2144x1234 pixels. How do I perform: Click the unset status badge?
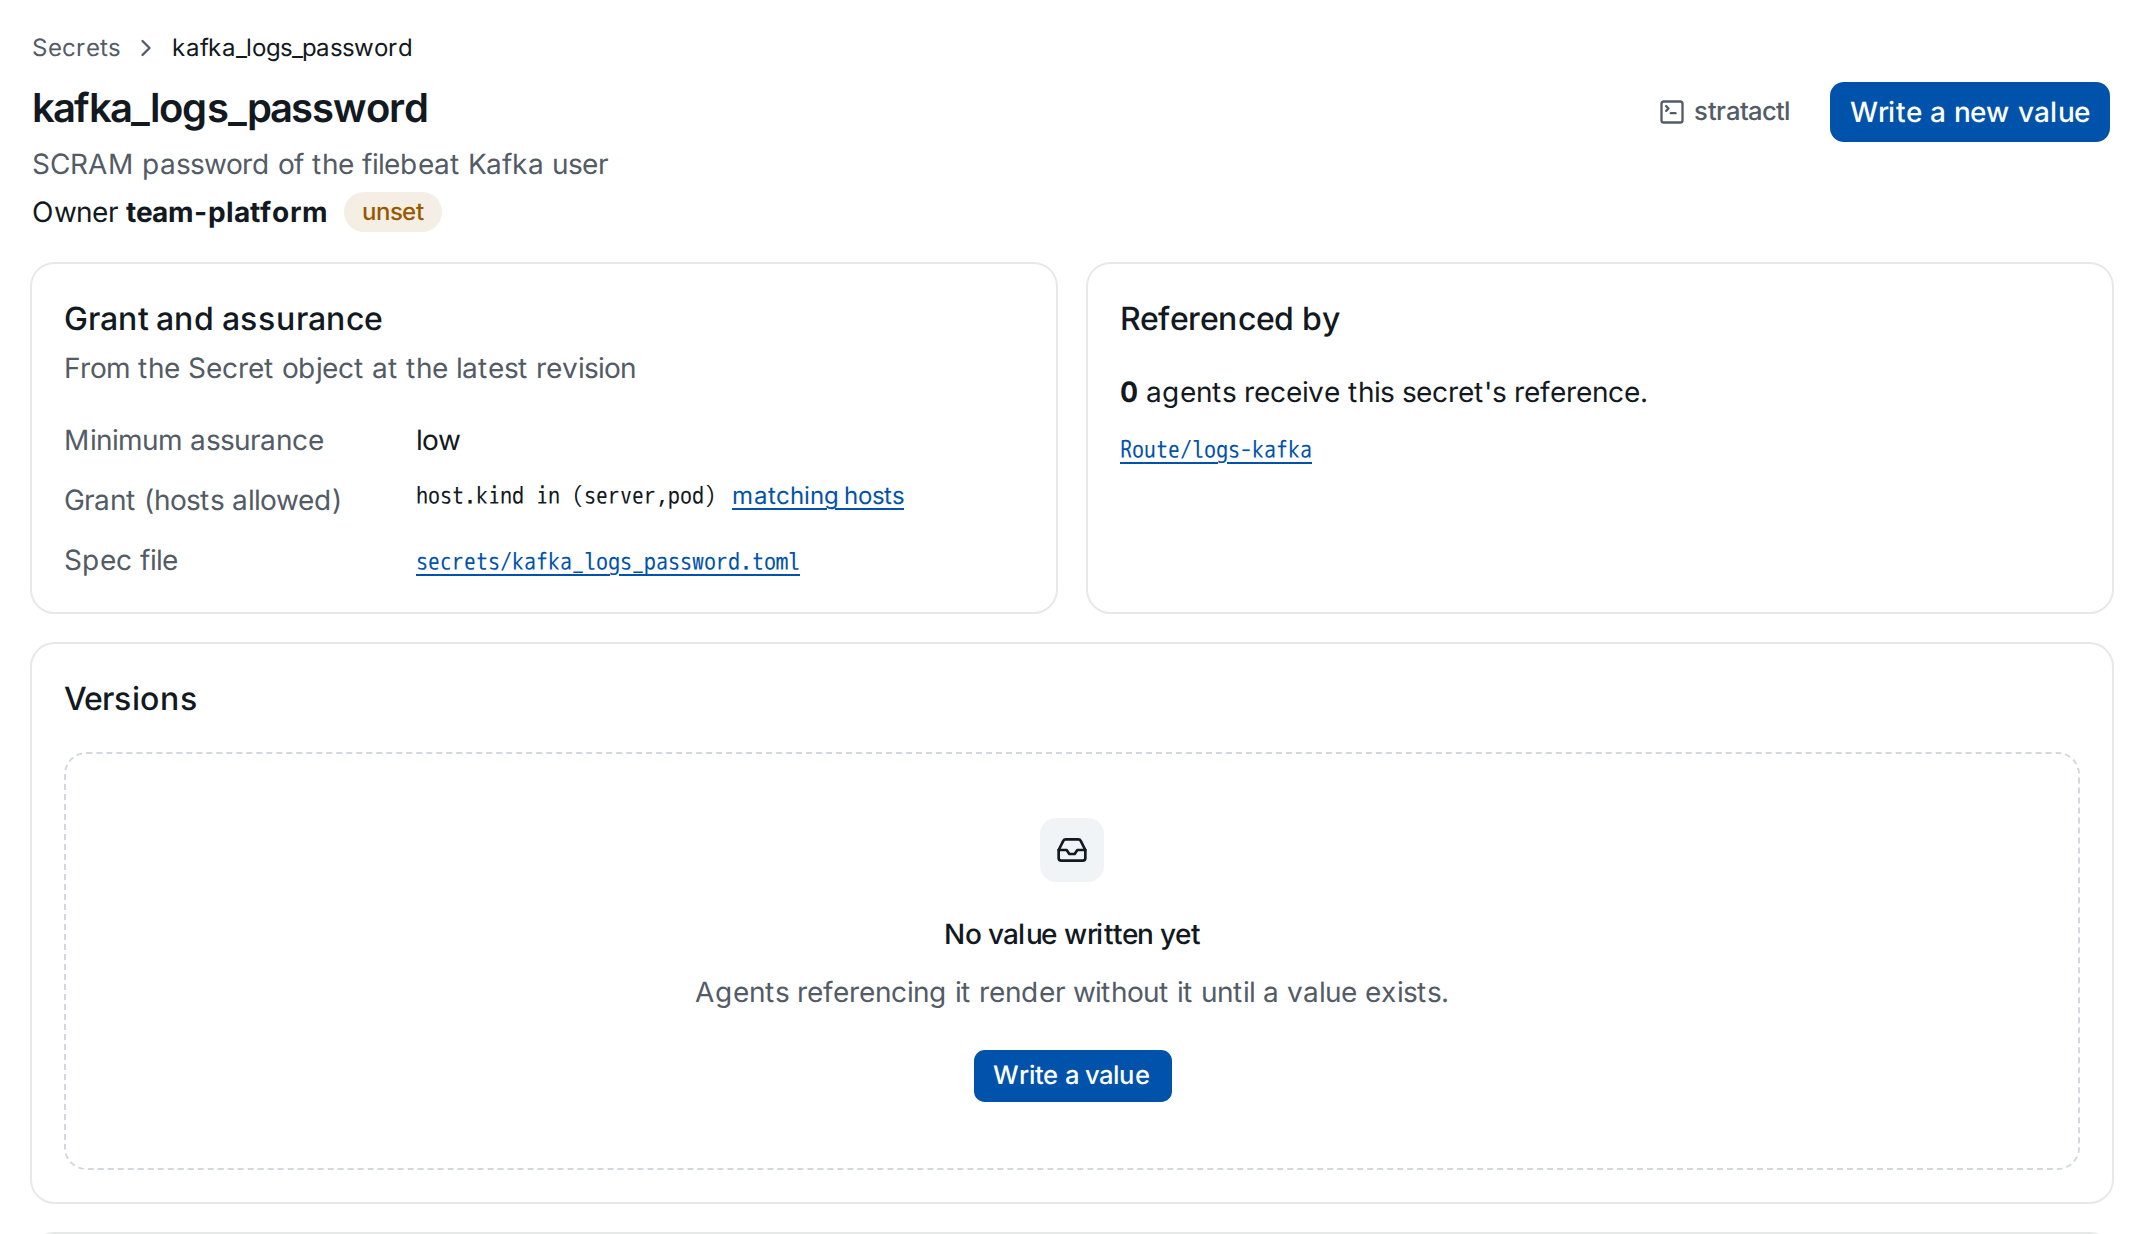393,212
